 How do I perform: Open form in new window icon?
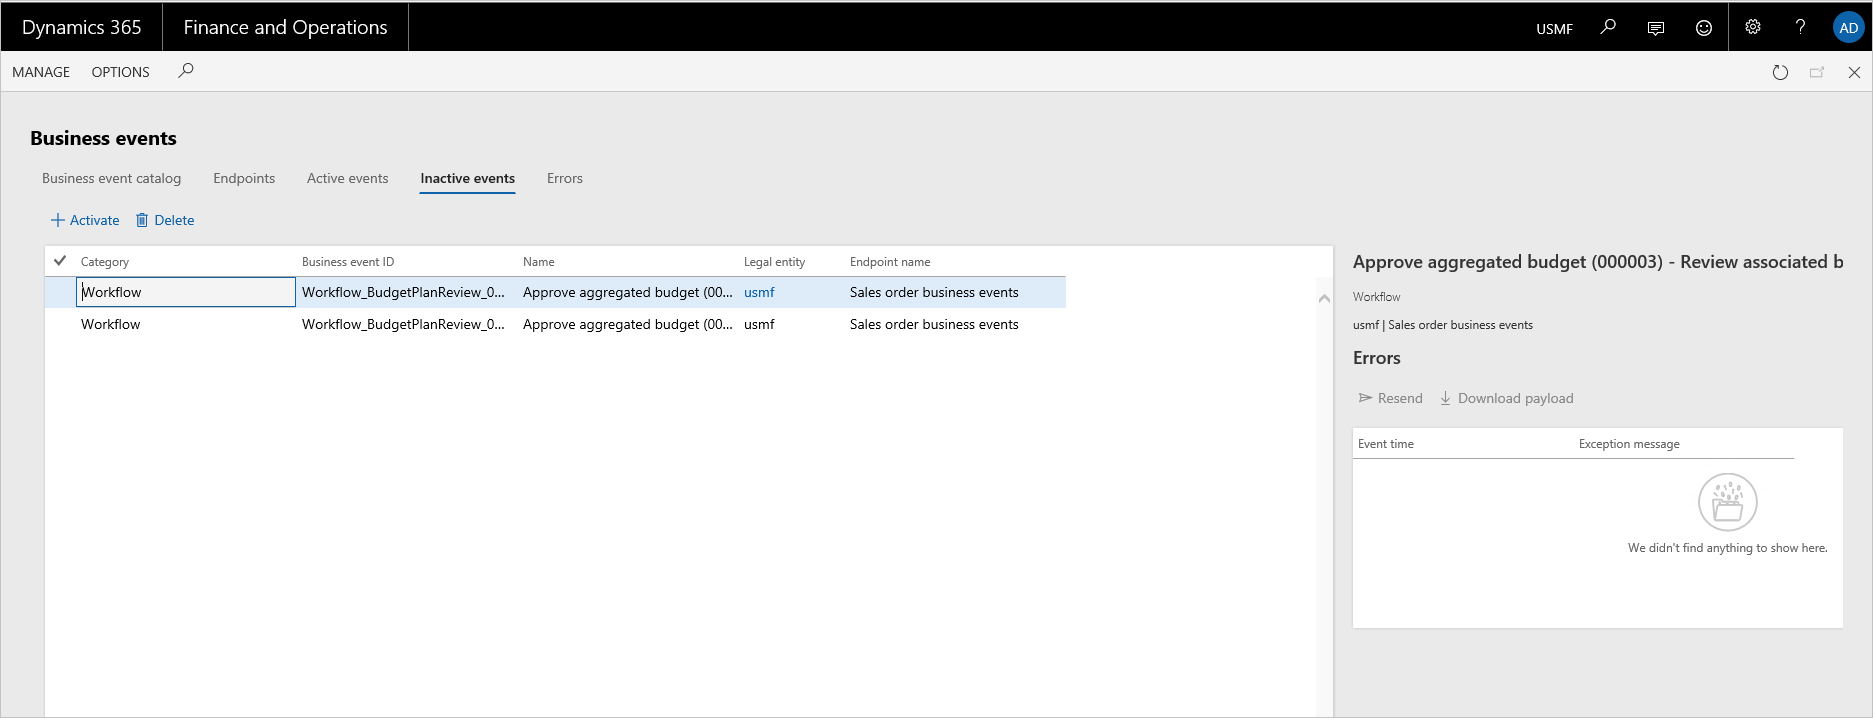(x=1817, y=72)
